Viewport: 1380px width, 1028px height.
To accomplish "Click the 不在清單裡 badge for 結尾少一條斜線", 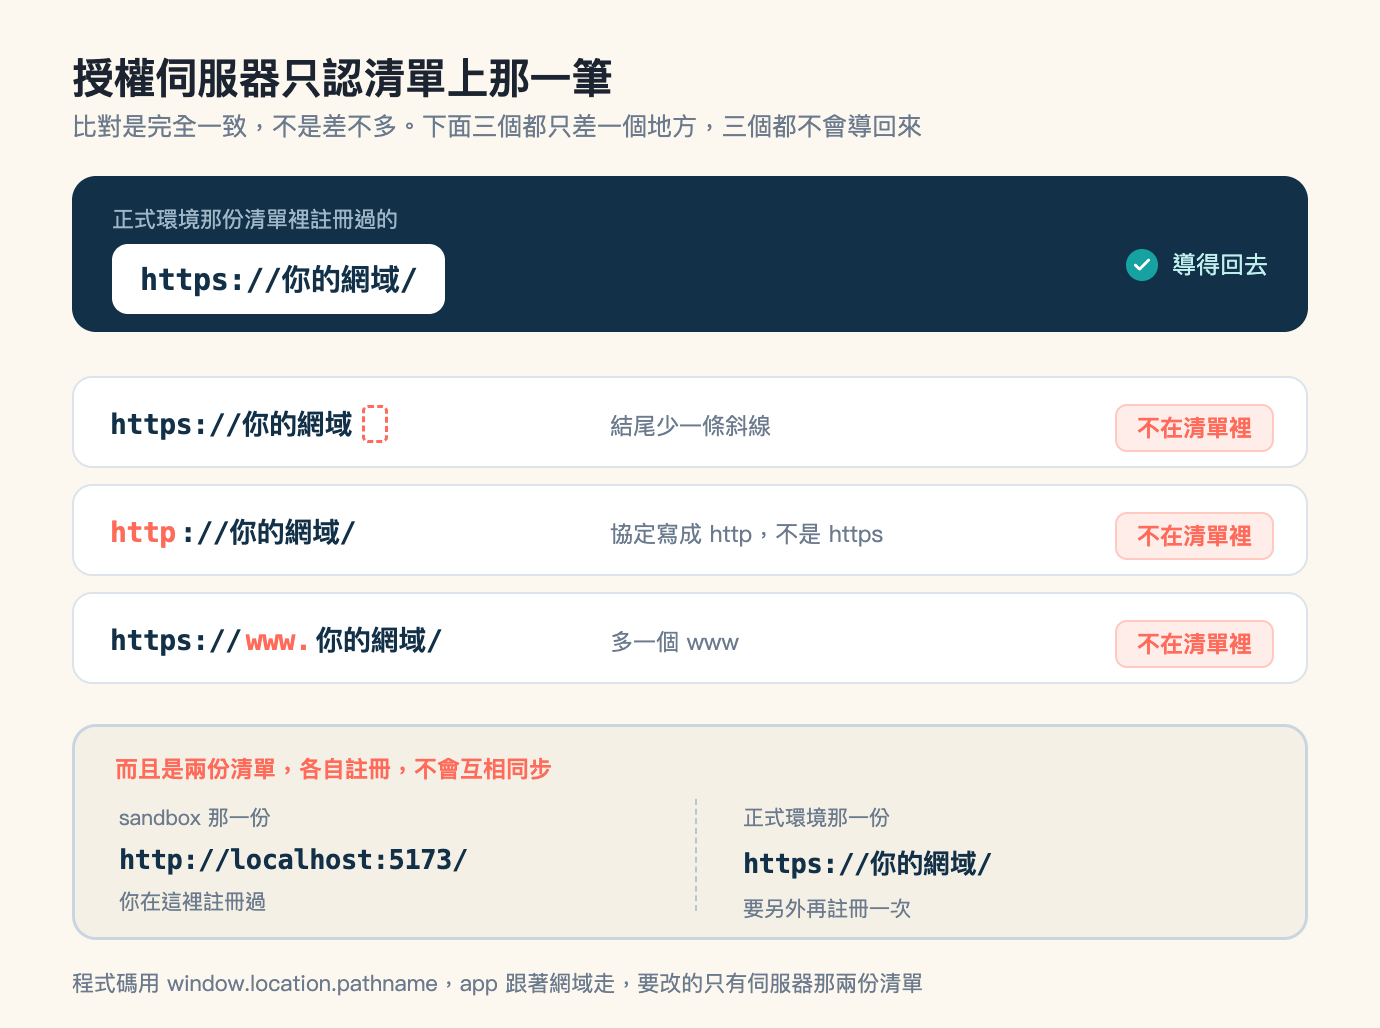I will tap(1194, 428).
